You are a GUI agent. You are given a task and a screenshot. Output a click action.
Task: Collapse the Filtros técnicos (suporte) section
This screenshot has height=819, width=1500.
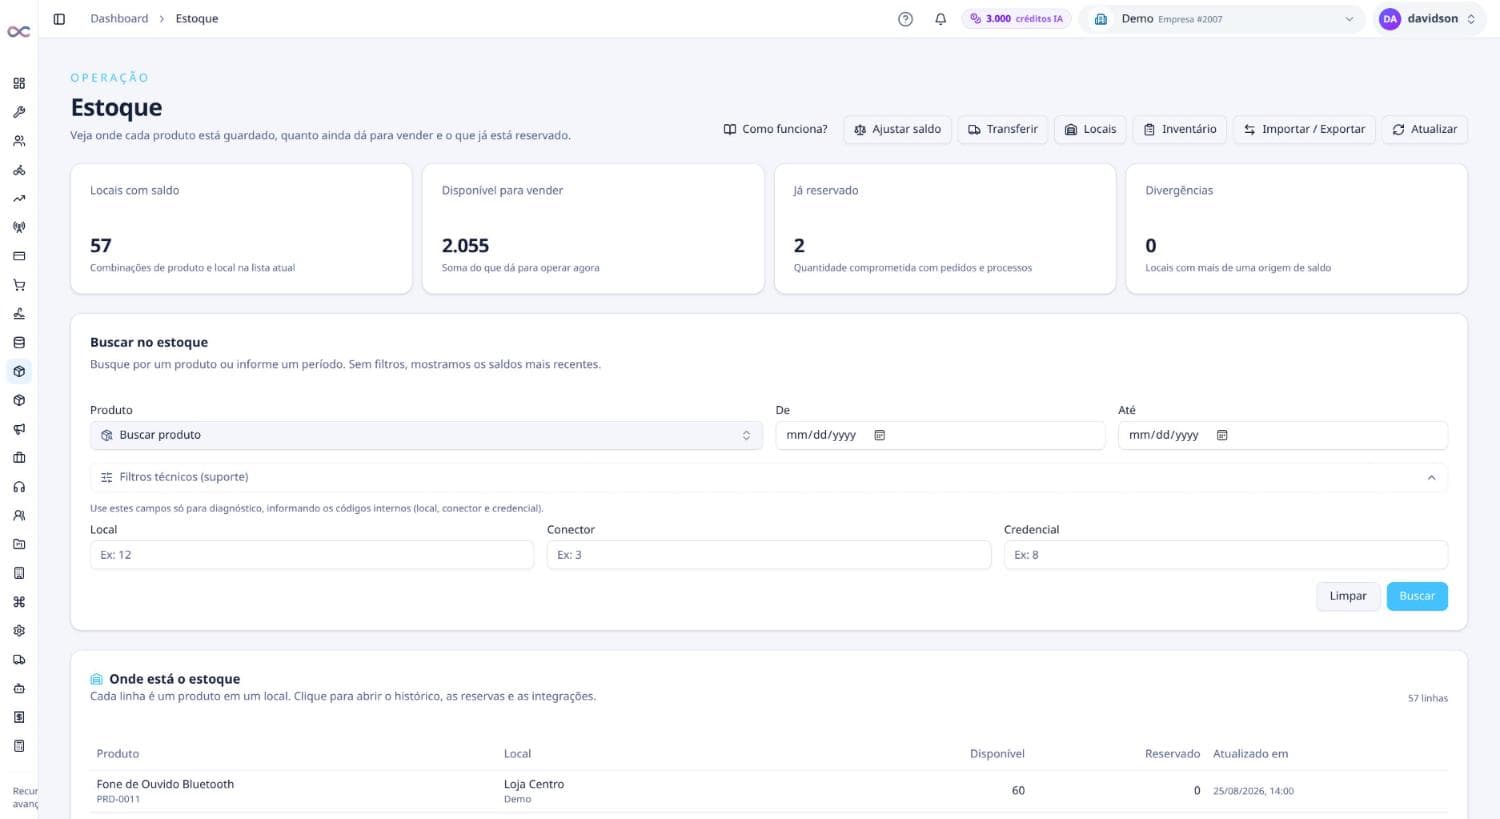pos(769,477)
